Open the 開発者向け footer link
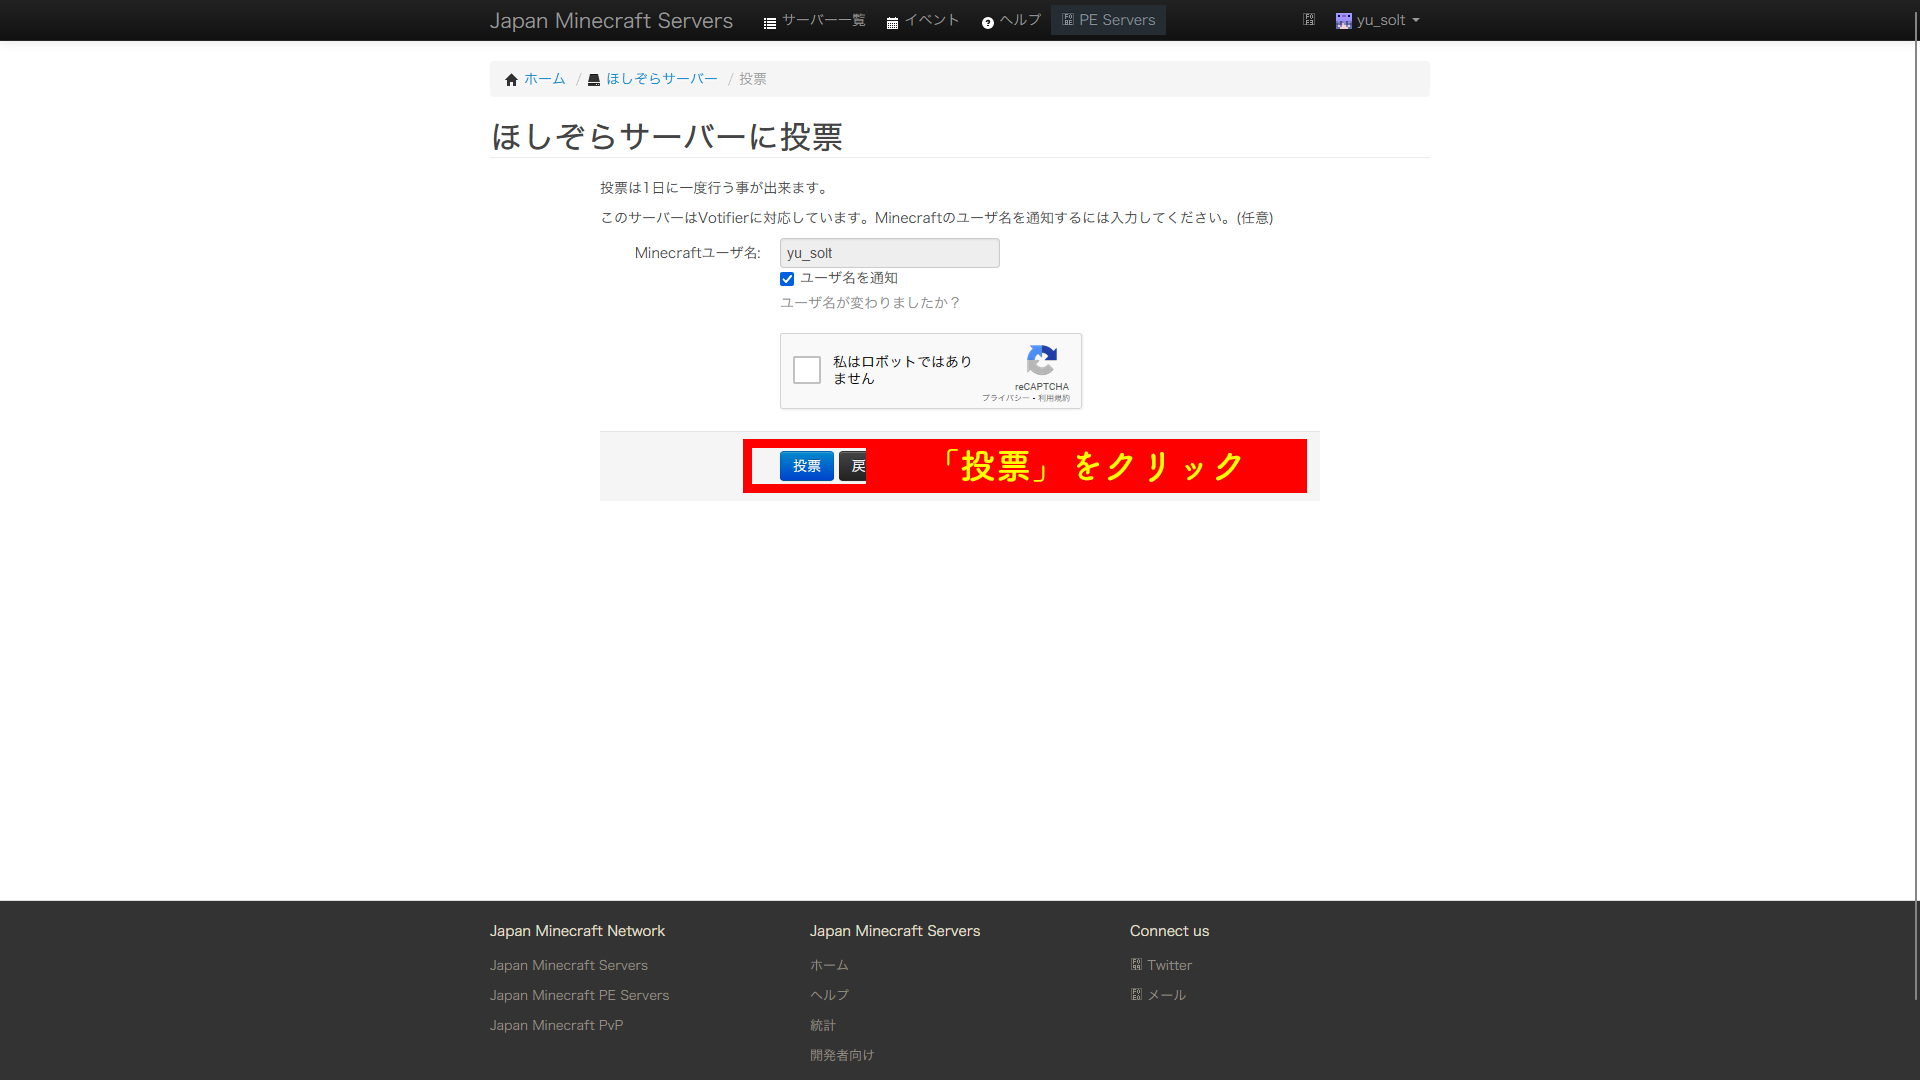Viewport: 1920px width, 1080px height. (x=841, y=1055)
